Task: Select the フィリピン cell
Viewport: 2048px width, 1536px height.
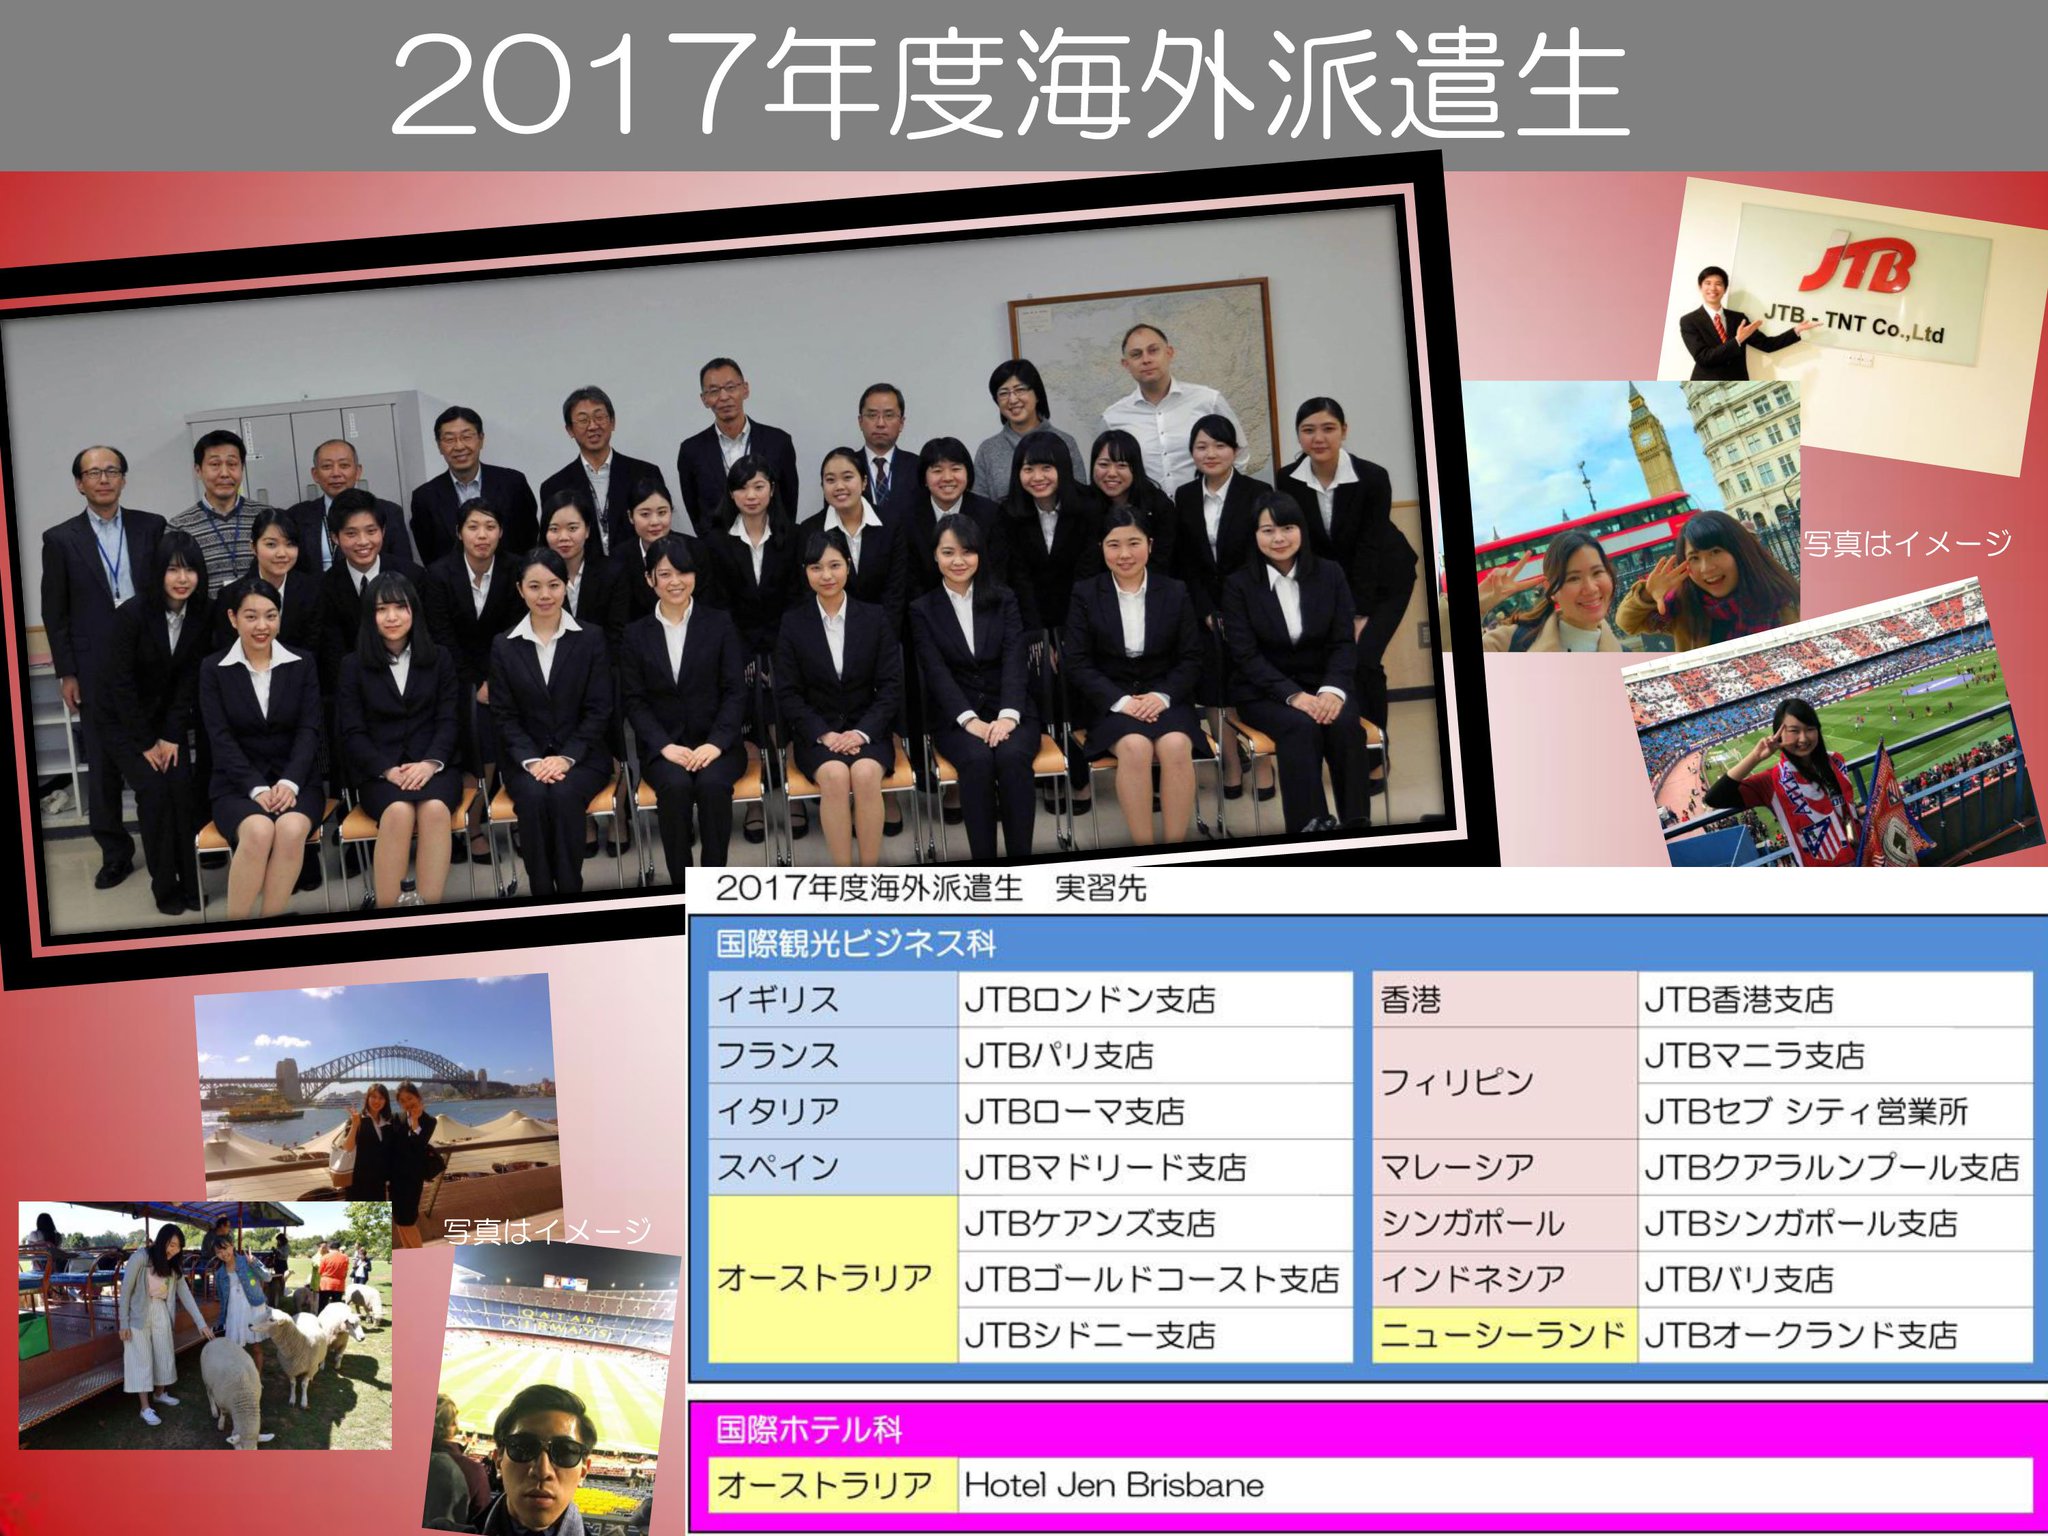Action: [x=1505, y=1083]
